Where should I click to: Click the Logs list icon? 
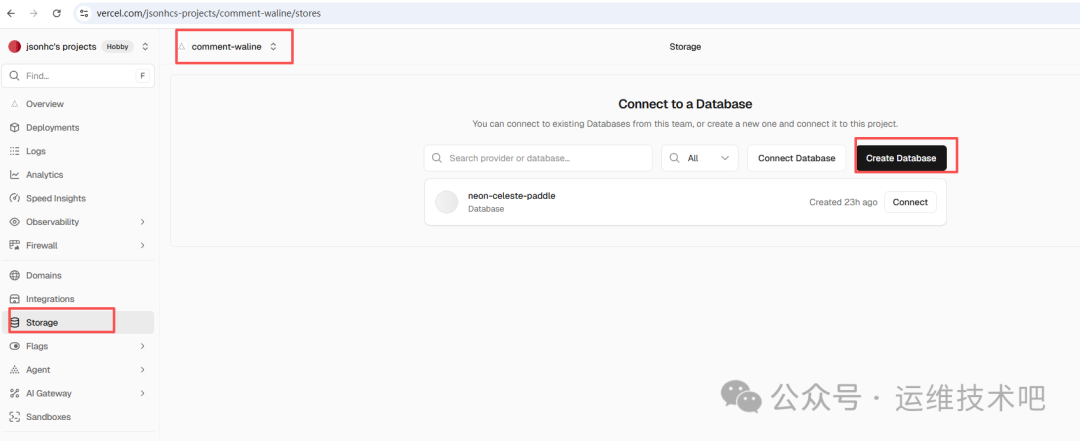14,151
